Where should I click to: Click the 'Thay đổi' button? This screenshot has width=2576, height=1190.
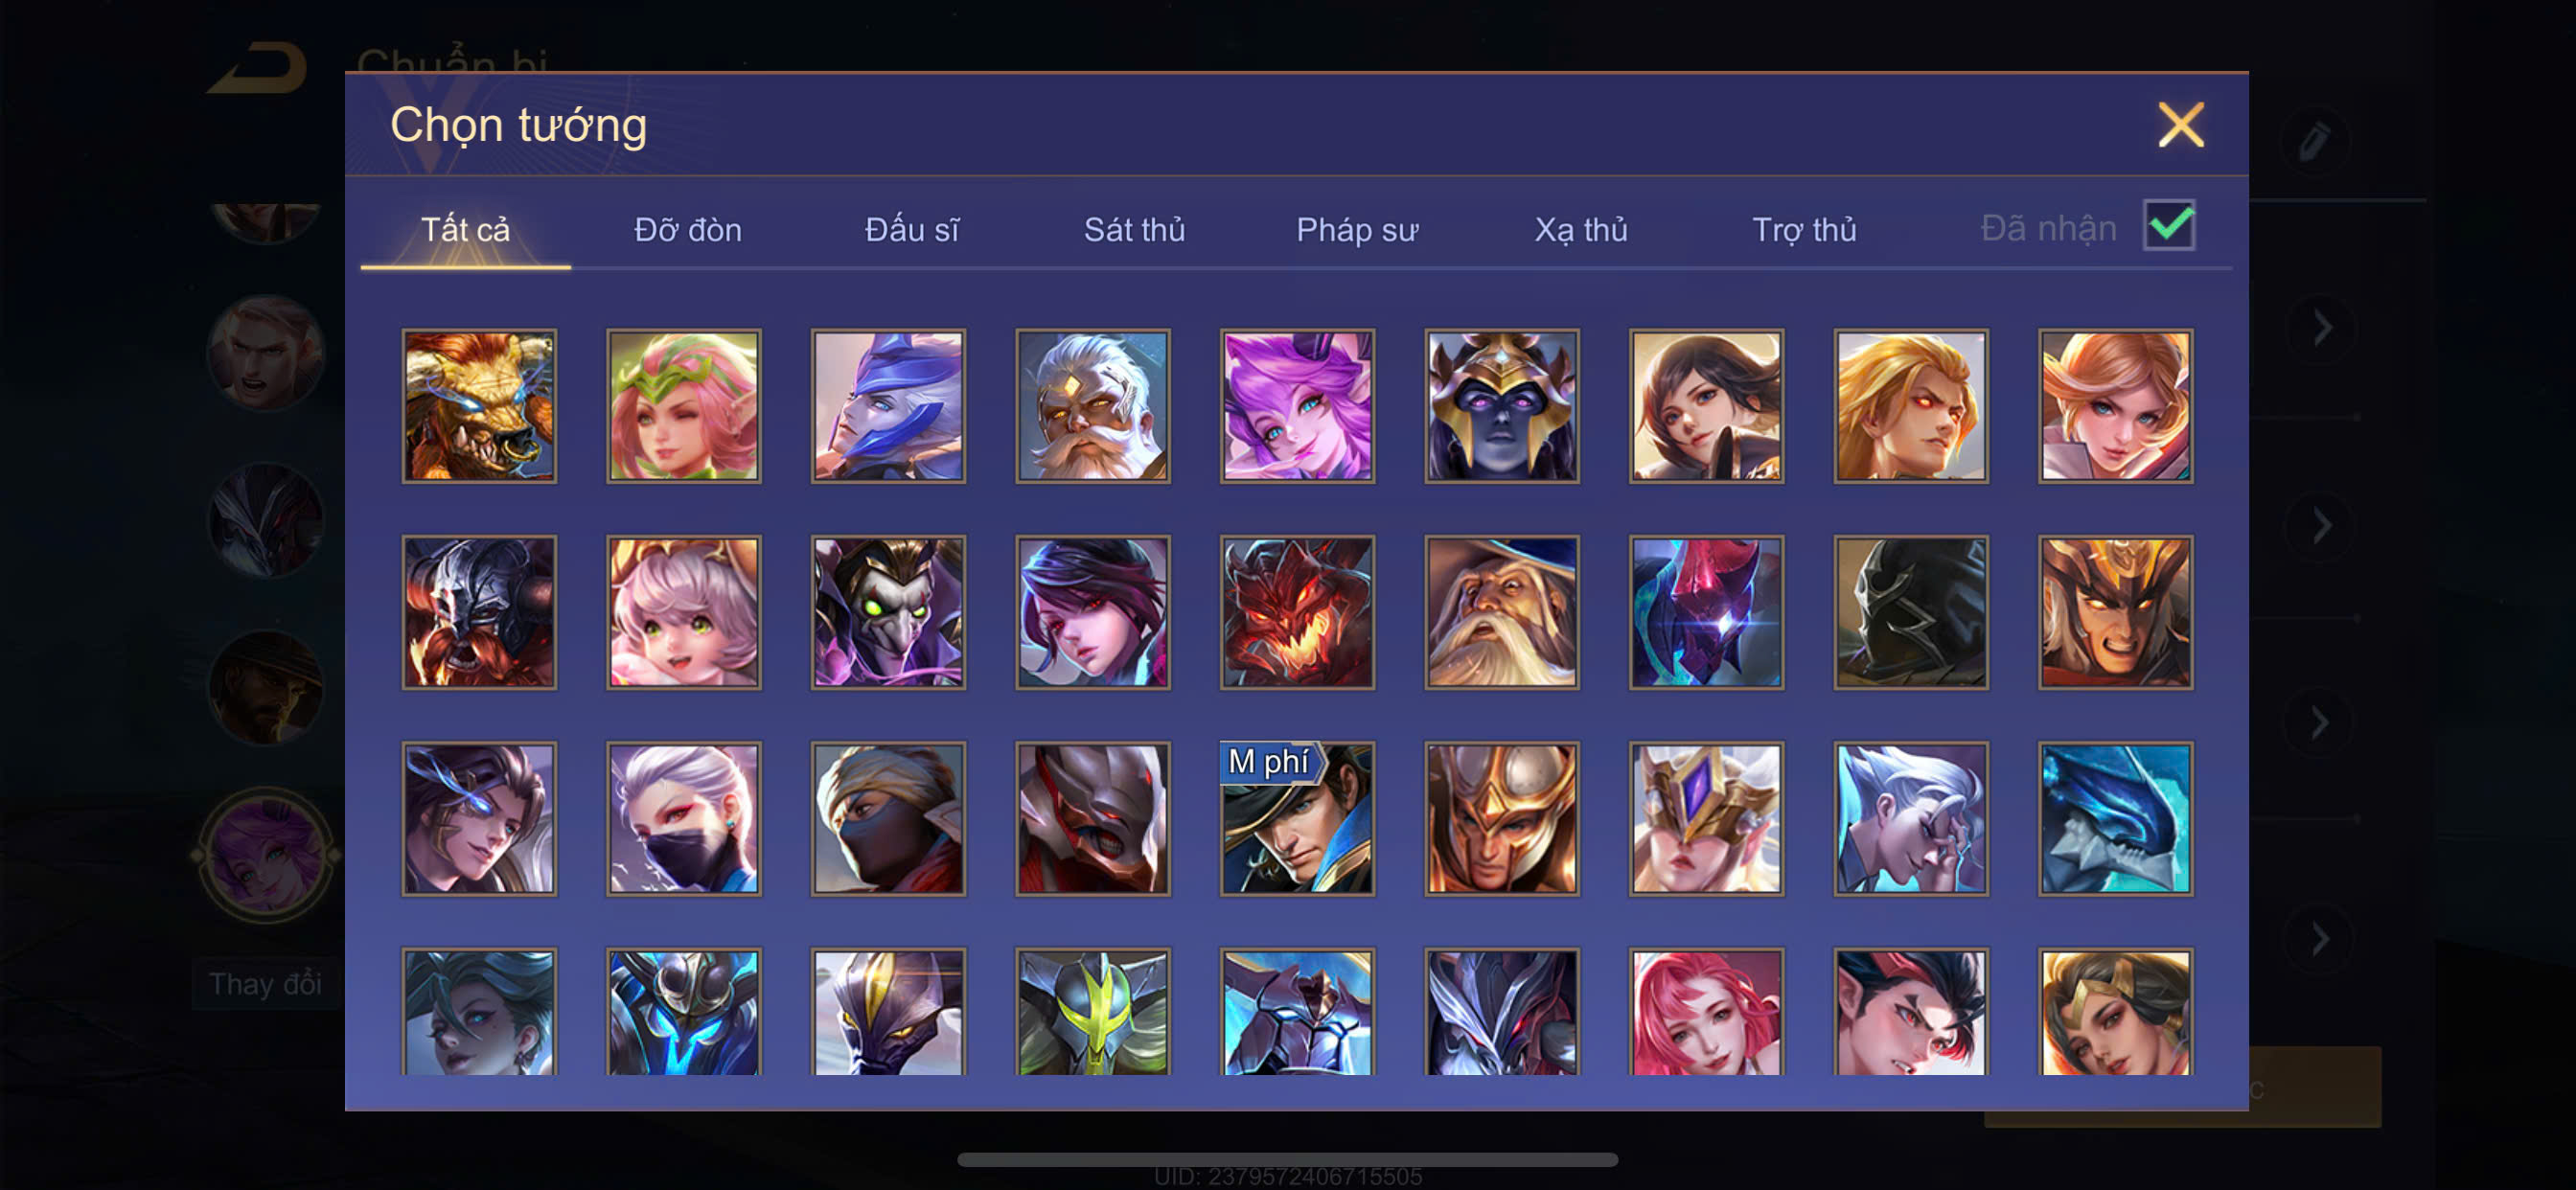coord(266,984)
